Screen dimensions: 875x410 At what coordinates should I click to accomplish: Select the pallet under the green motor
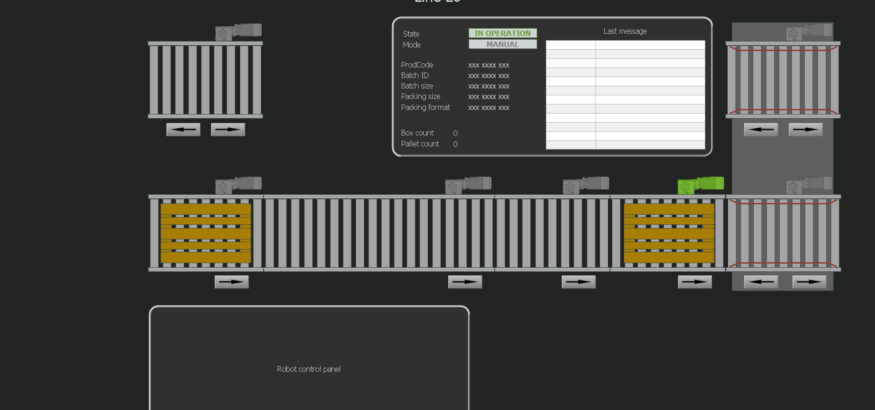click(669, 233)
